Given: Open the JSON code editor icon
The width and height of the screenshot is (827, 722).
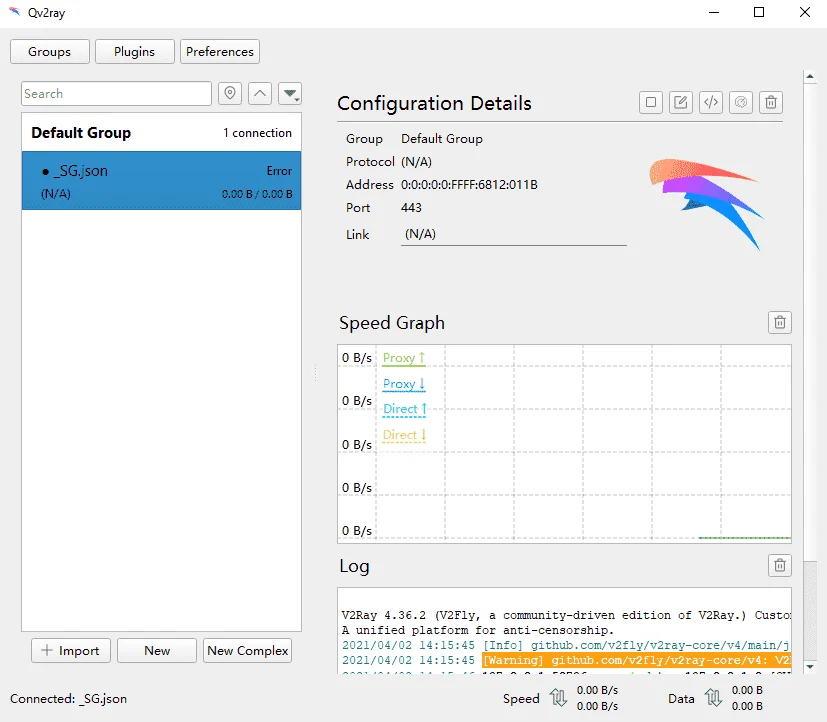Looking at the screenshot, I should pos(711,102).
